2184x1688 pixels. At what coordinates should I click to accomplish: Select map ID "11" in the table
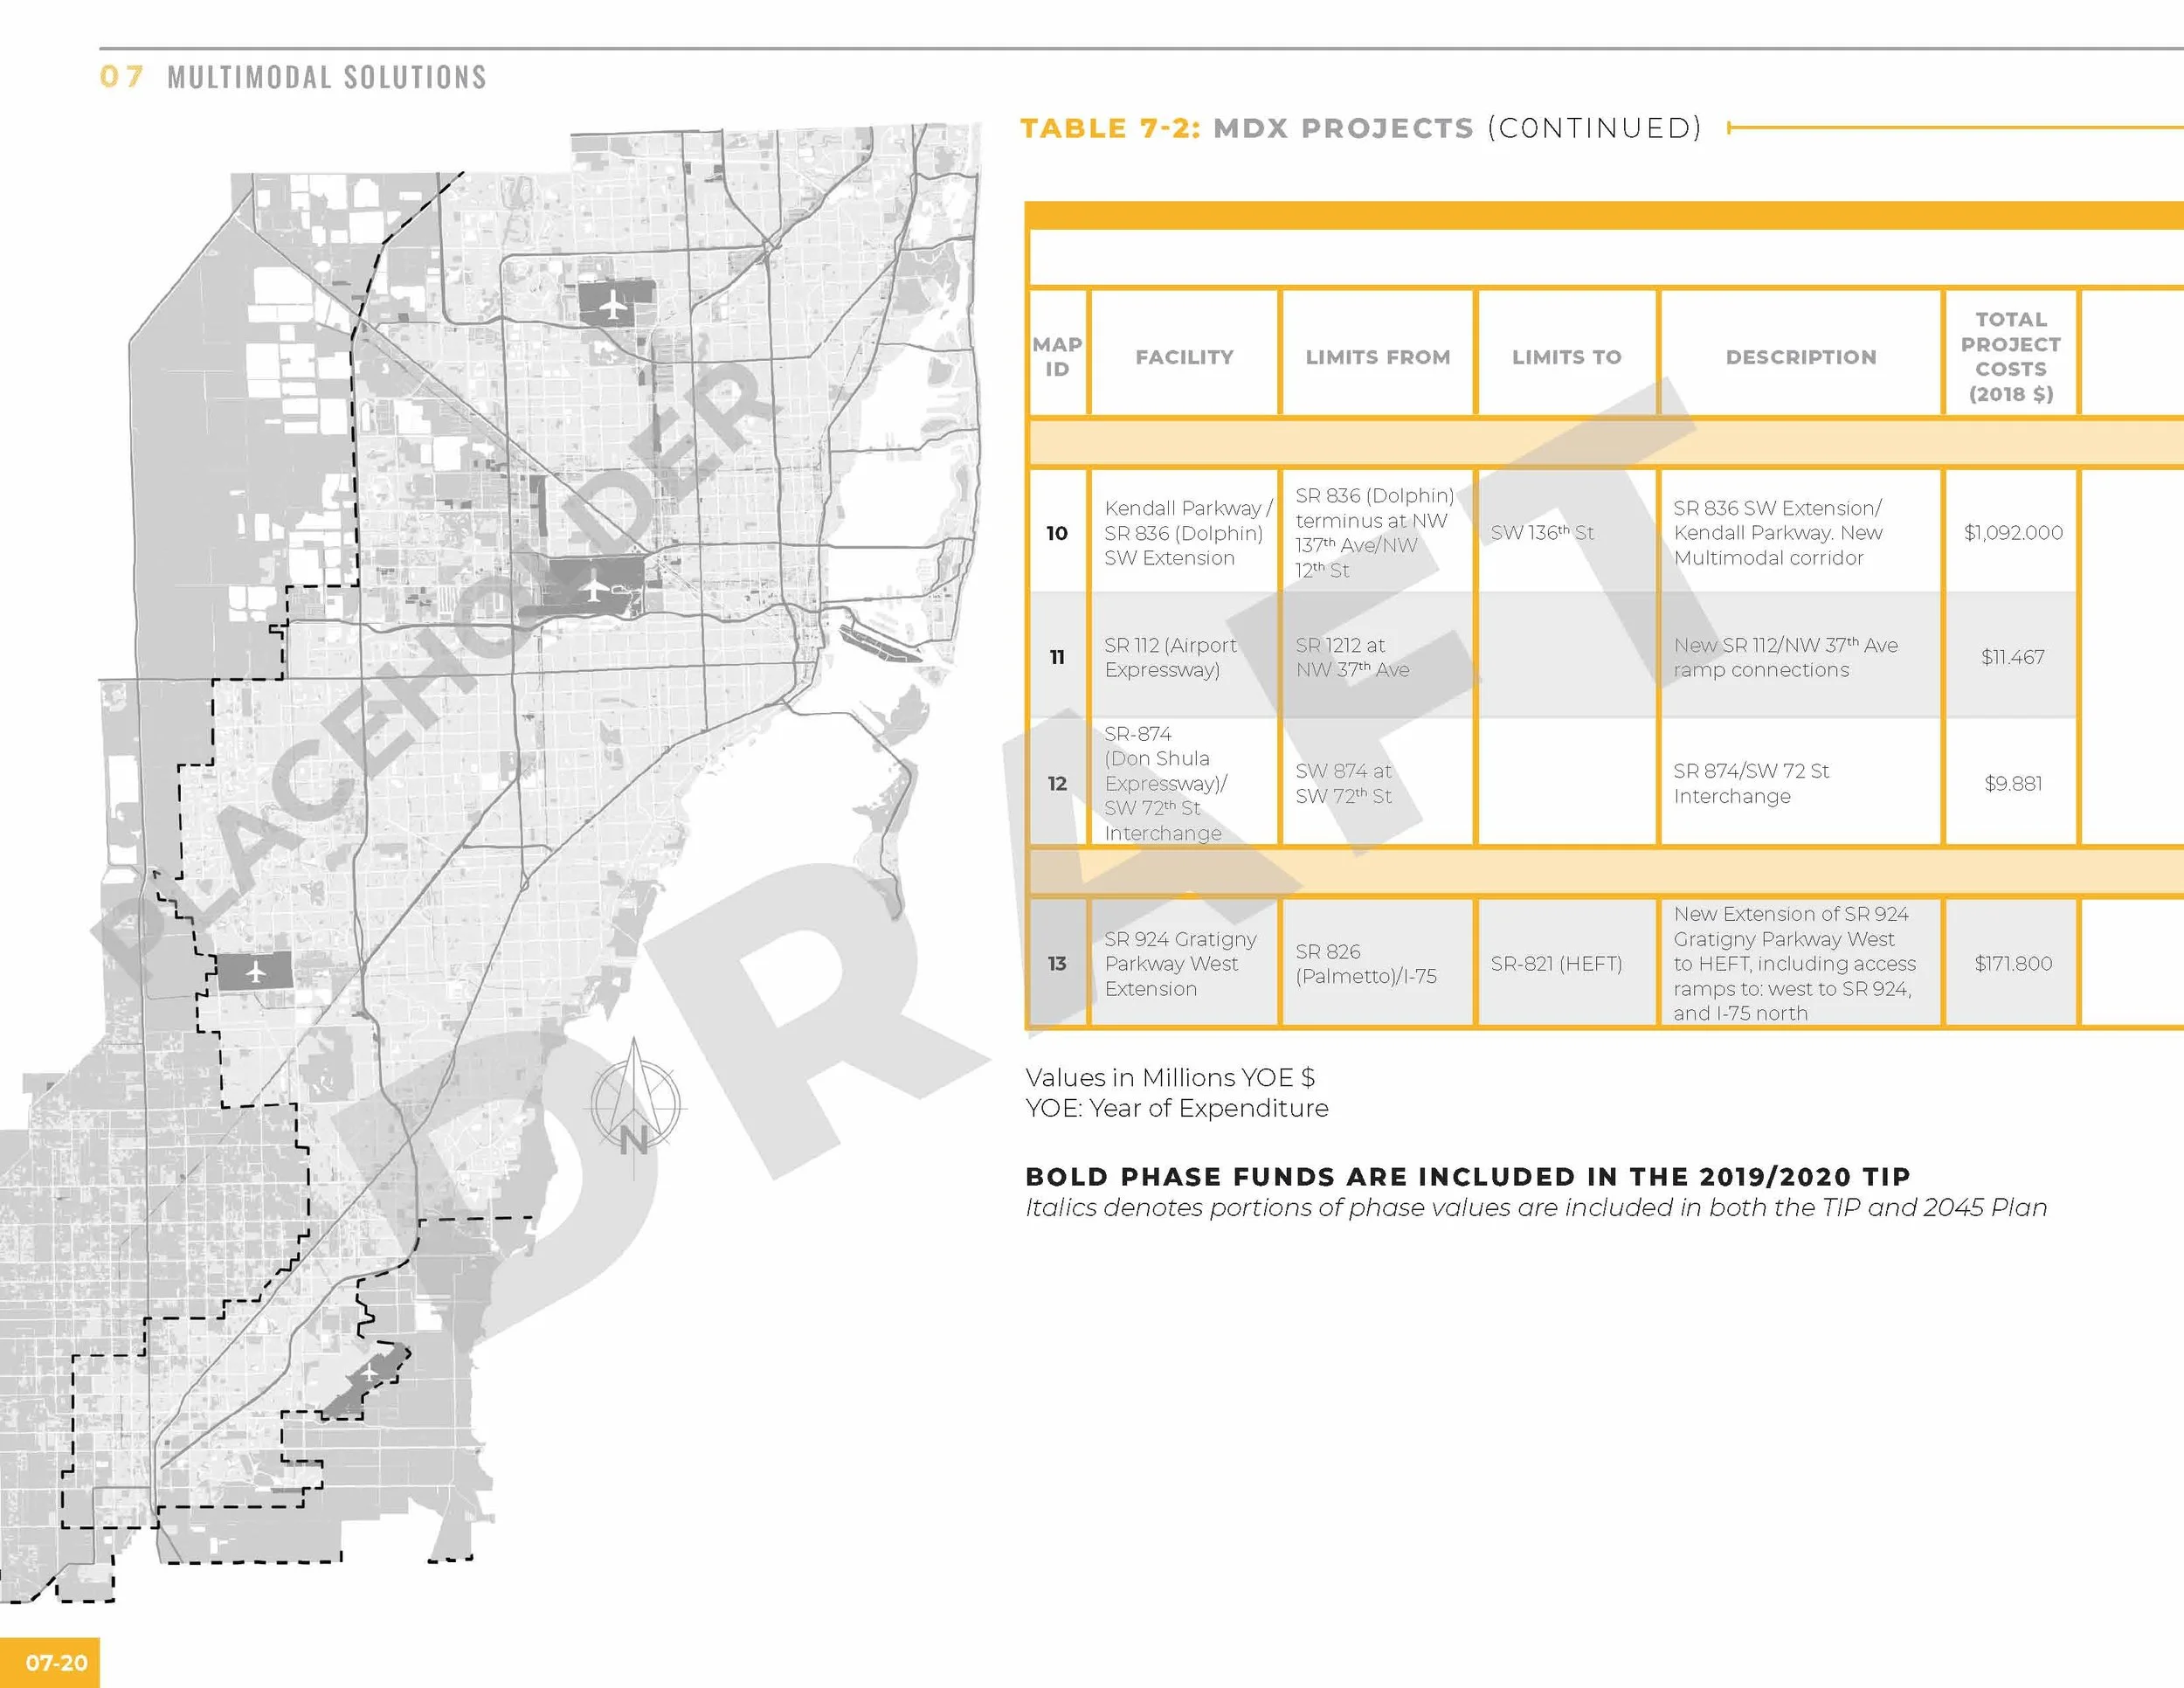[1057, 657]
